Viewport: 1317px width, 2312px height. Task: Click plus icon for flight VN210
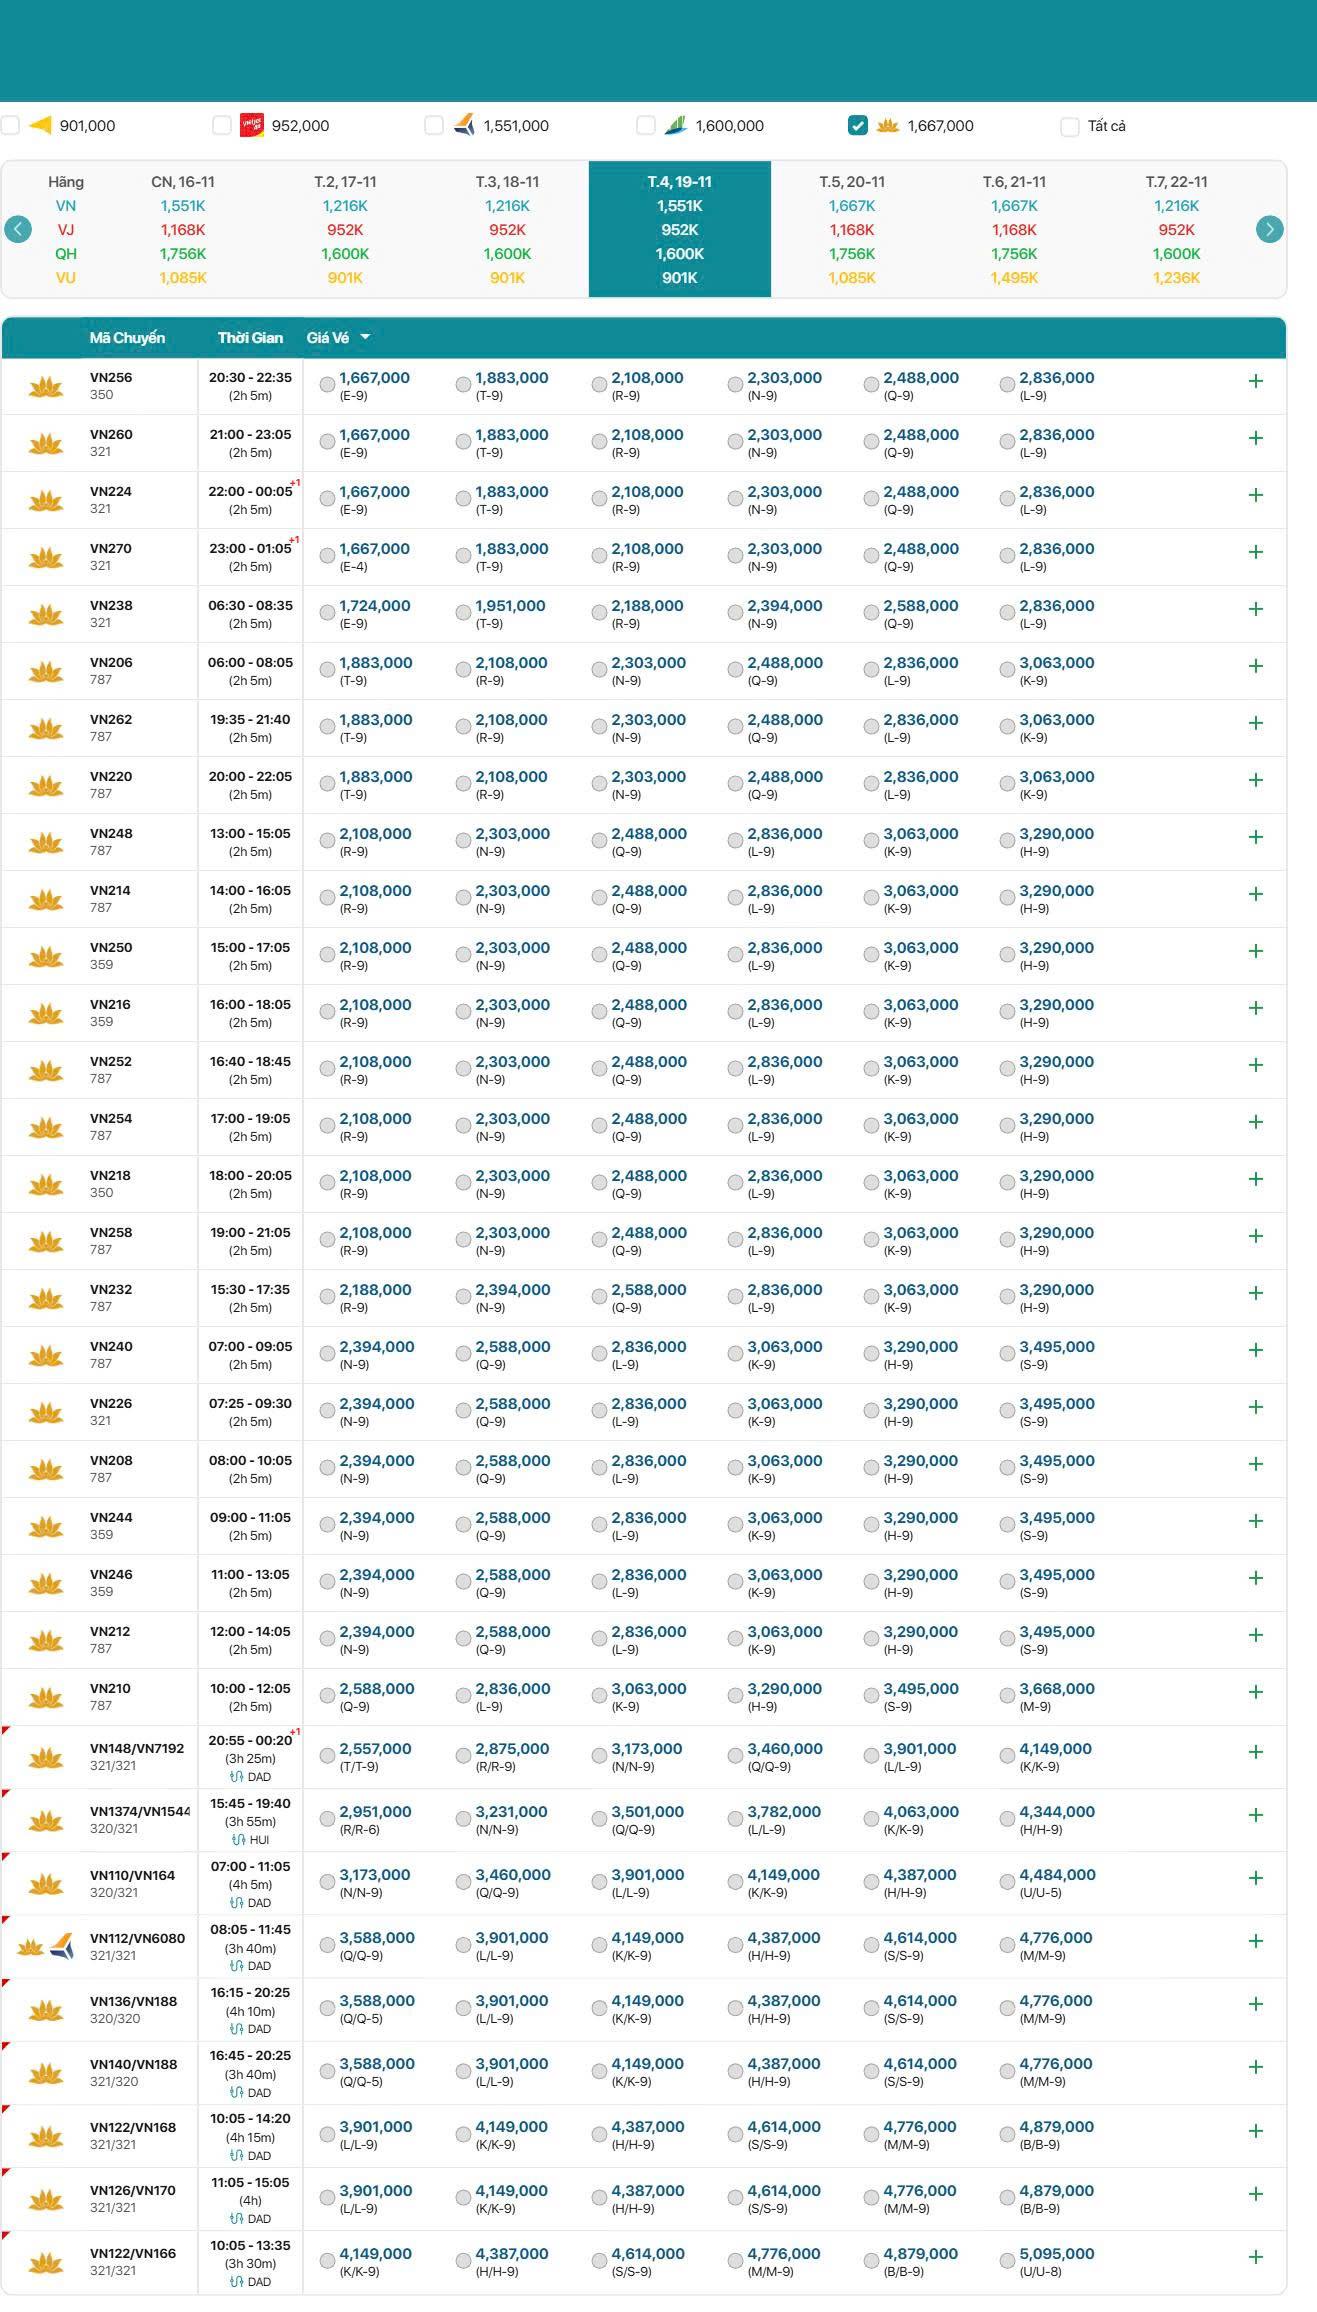(1255, 1692)
